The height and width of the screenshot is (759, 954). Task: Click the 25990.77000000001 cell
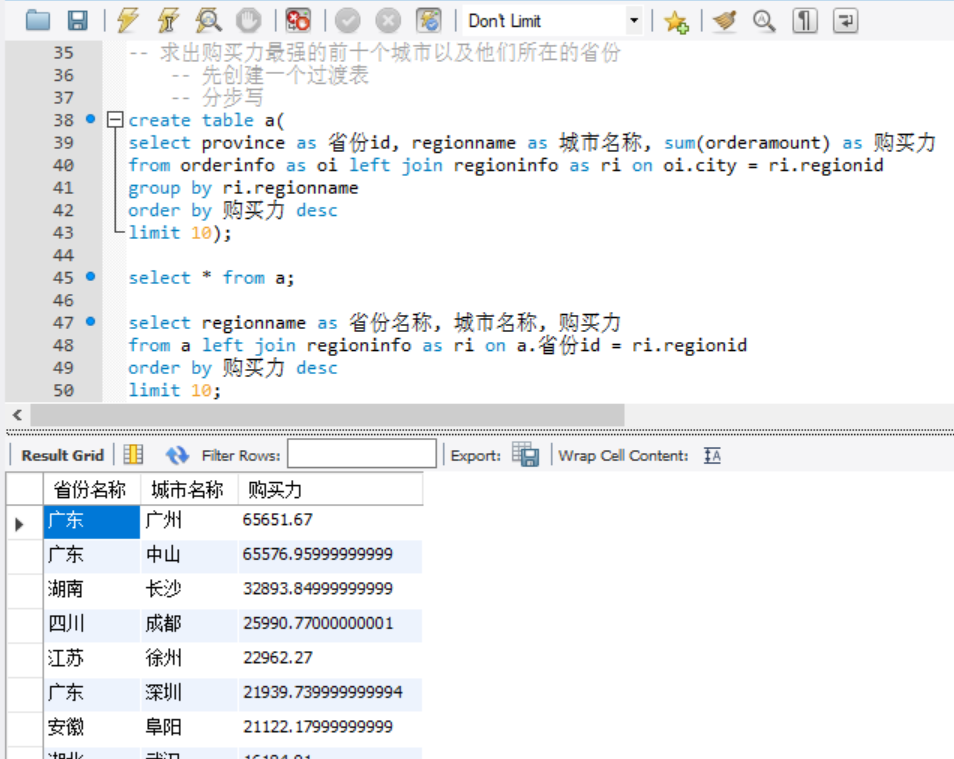click(x=330, y=624)
